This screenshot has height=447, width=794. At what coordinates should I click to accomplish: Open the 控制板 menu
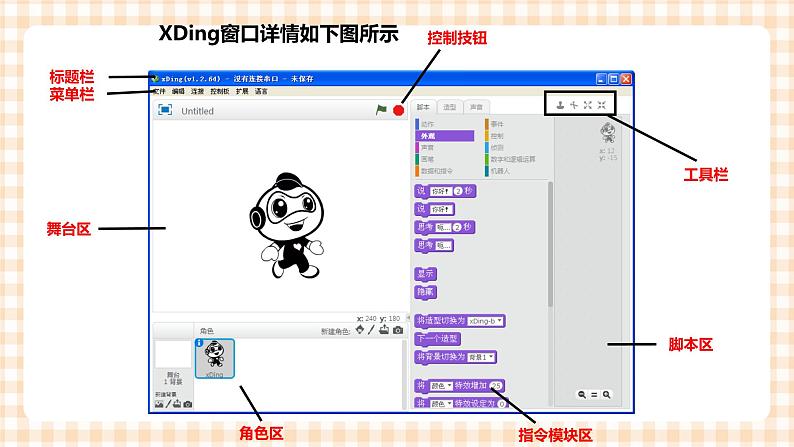point(220,92)
